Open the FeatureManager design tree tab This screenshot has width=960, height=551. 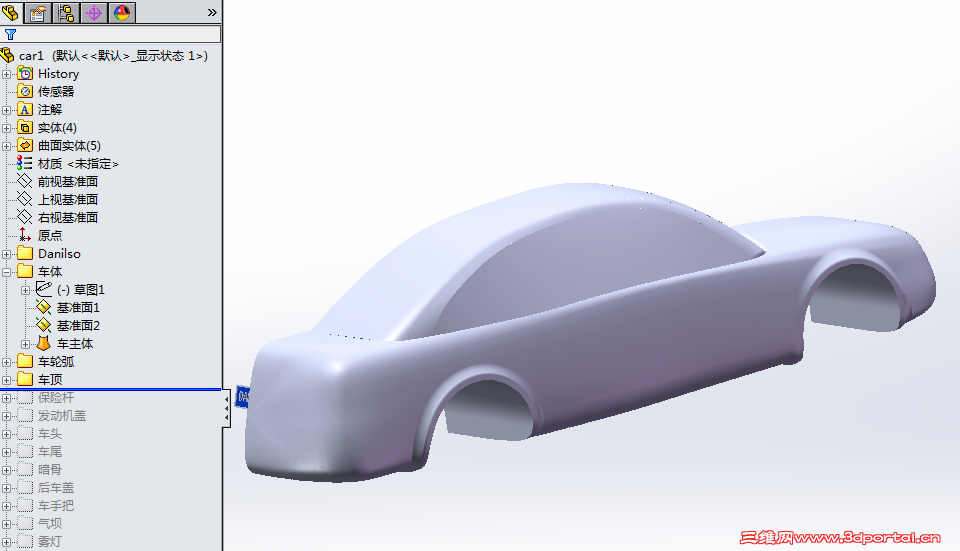(x=10, y=12)
